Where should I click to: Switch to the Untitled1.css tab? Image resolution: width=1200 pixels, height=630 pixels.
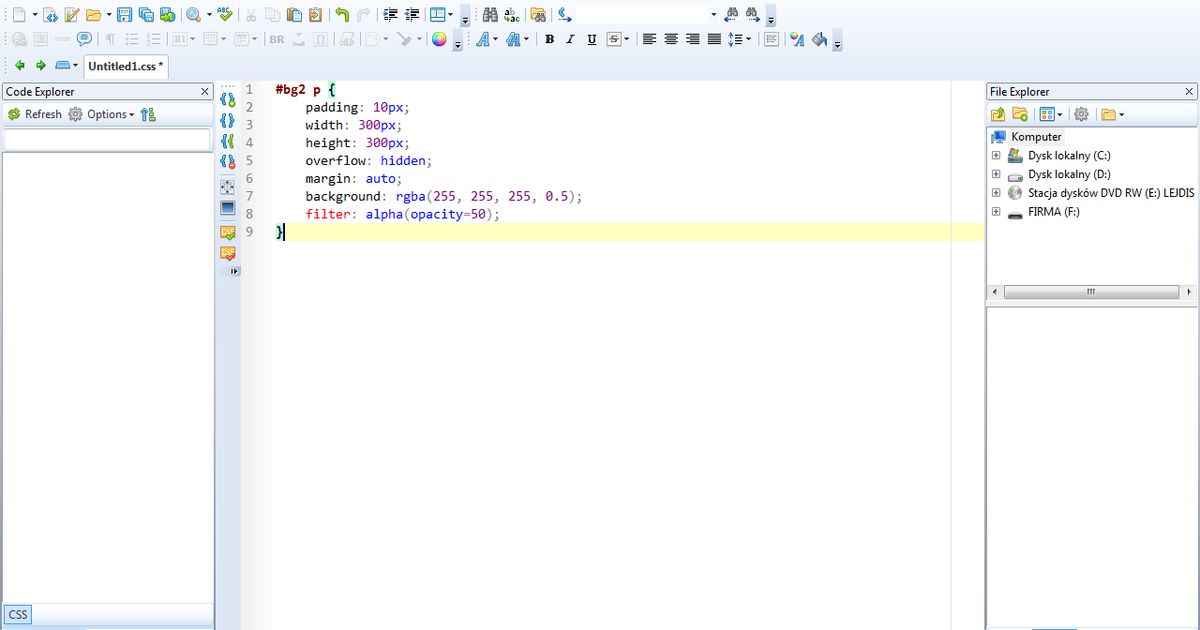[125, 66]
